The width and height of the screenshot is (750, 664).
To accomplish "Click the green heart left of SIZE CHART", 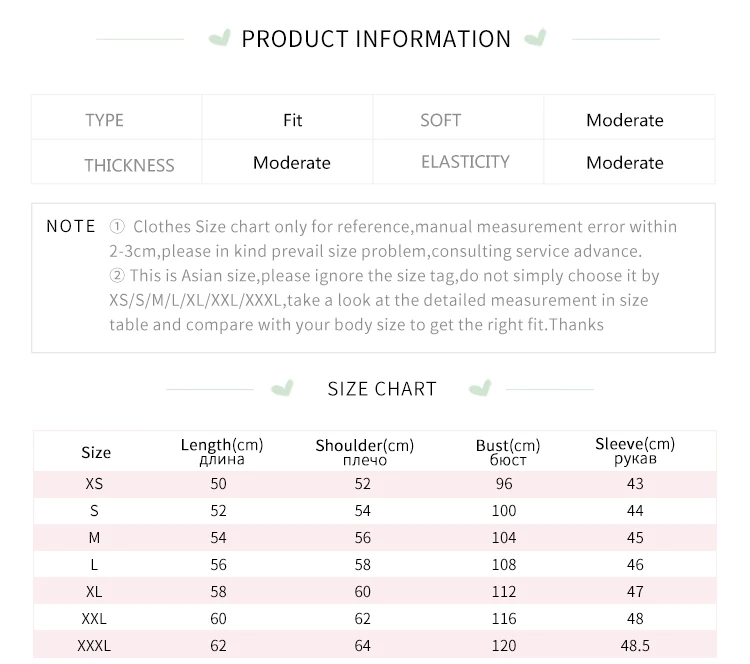I will (x=284, y=388).
